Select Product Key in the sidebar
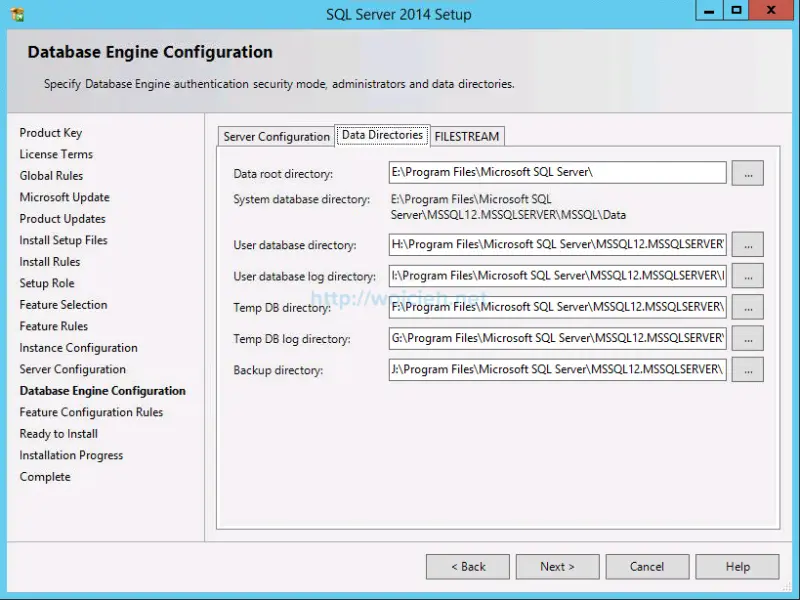The width and height of the screenshot is (800, 600). pos(48,132)
